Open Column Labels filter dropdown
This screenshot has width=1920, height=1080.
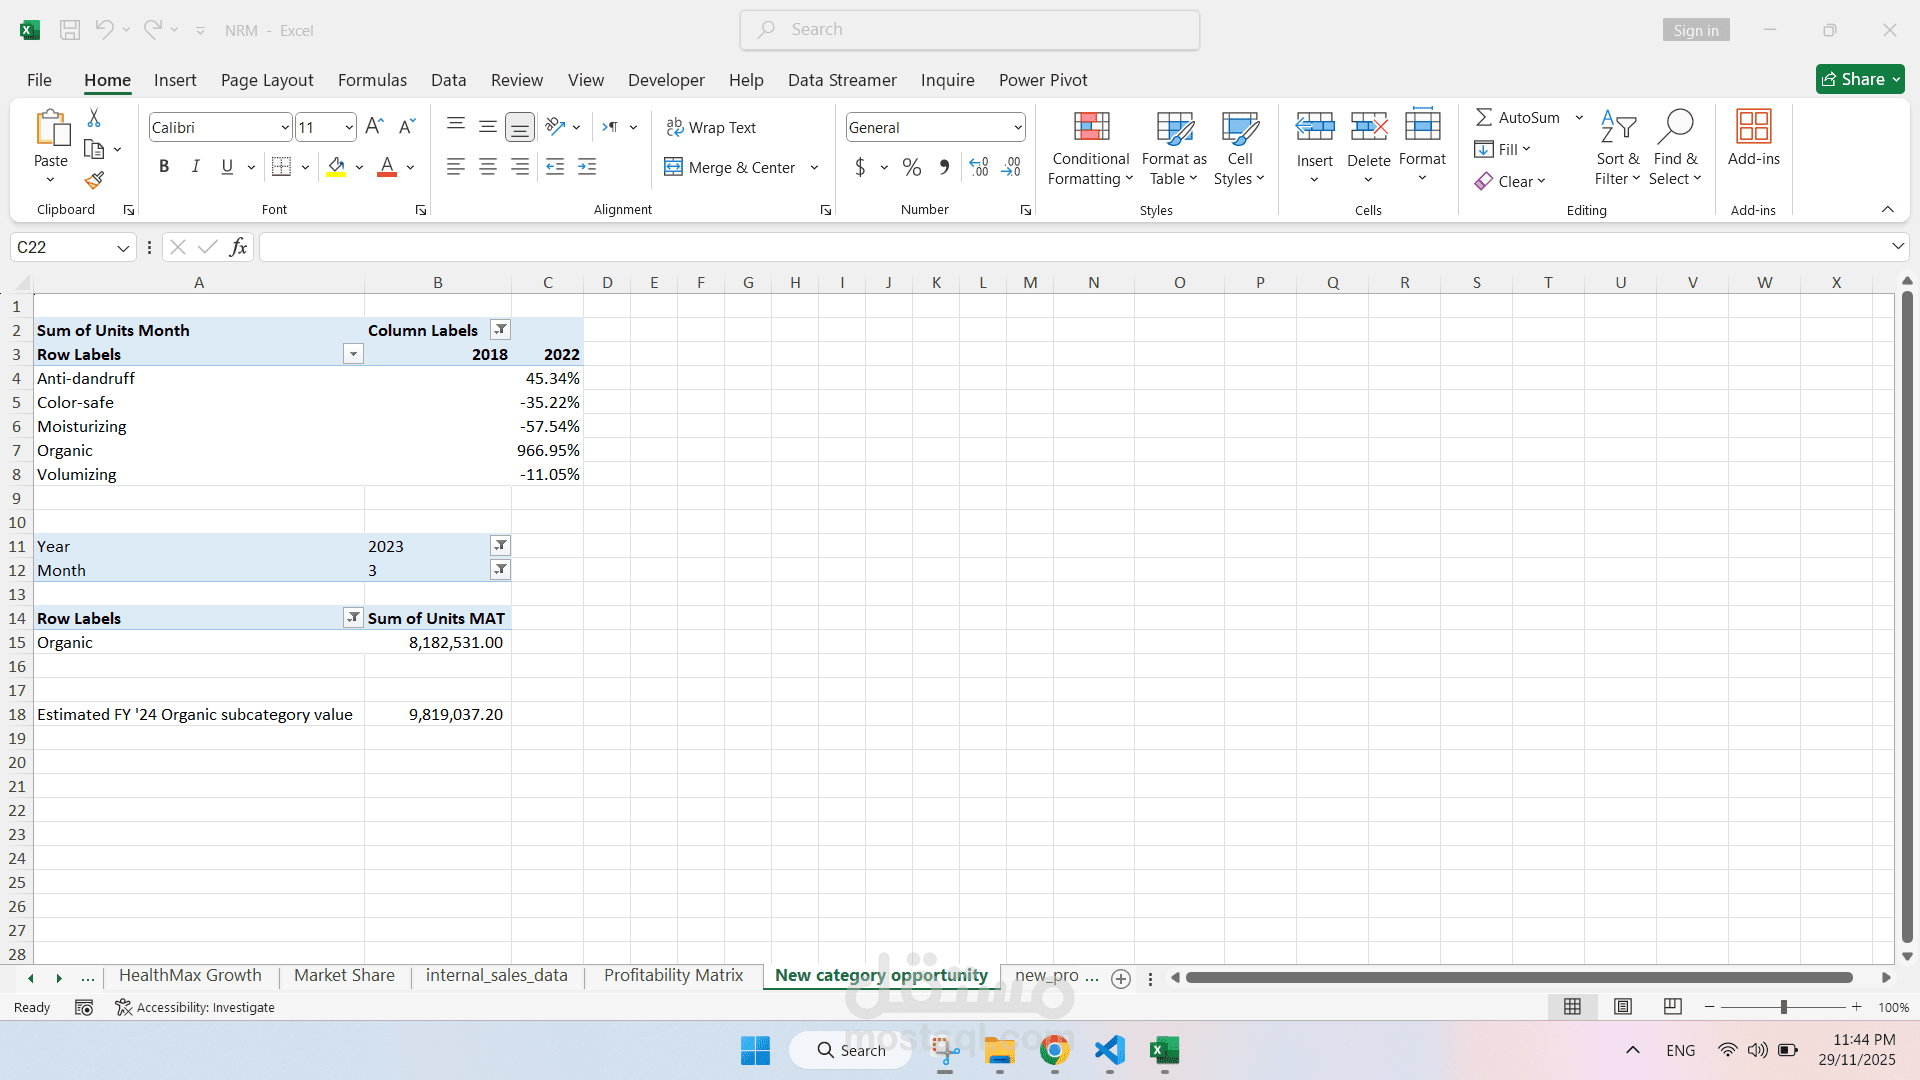point(500,330)
